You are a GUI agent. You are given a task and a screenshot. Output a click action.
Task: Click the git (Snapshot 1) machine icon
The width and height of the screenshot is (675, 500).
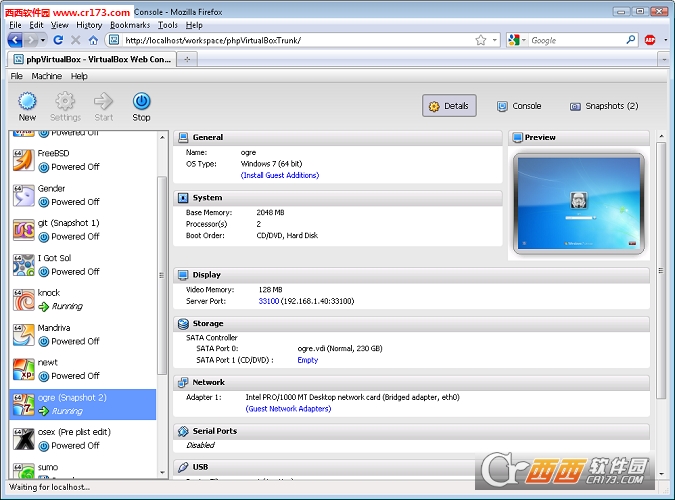(x=23, y=230)
